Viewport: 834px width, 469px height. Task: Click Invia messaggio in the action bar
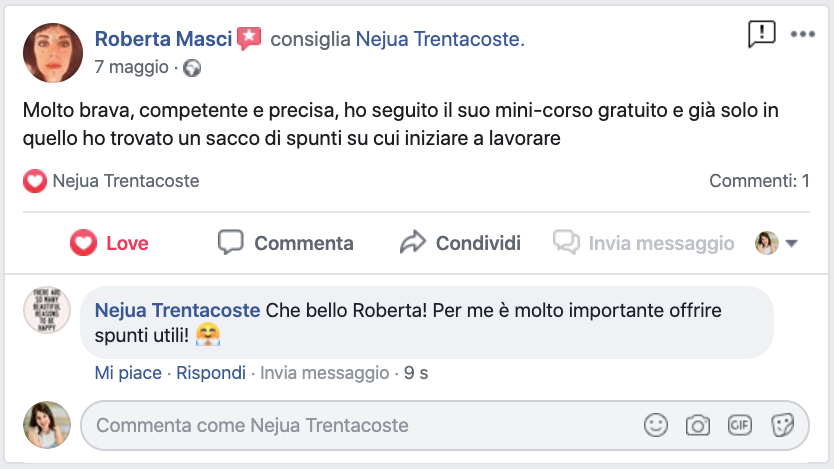coord(644,243)
